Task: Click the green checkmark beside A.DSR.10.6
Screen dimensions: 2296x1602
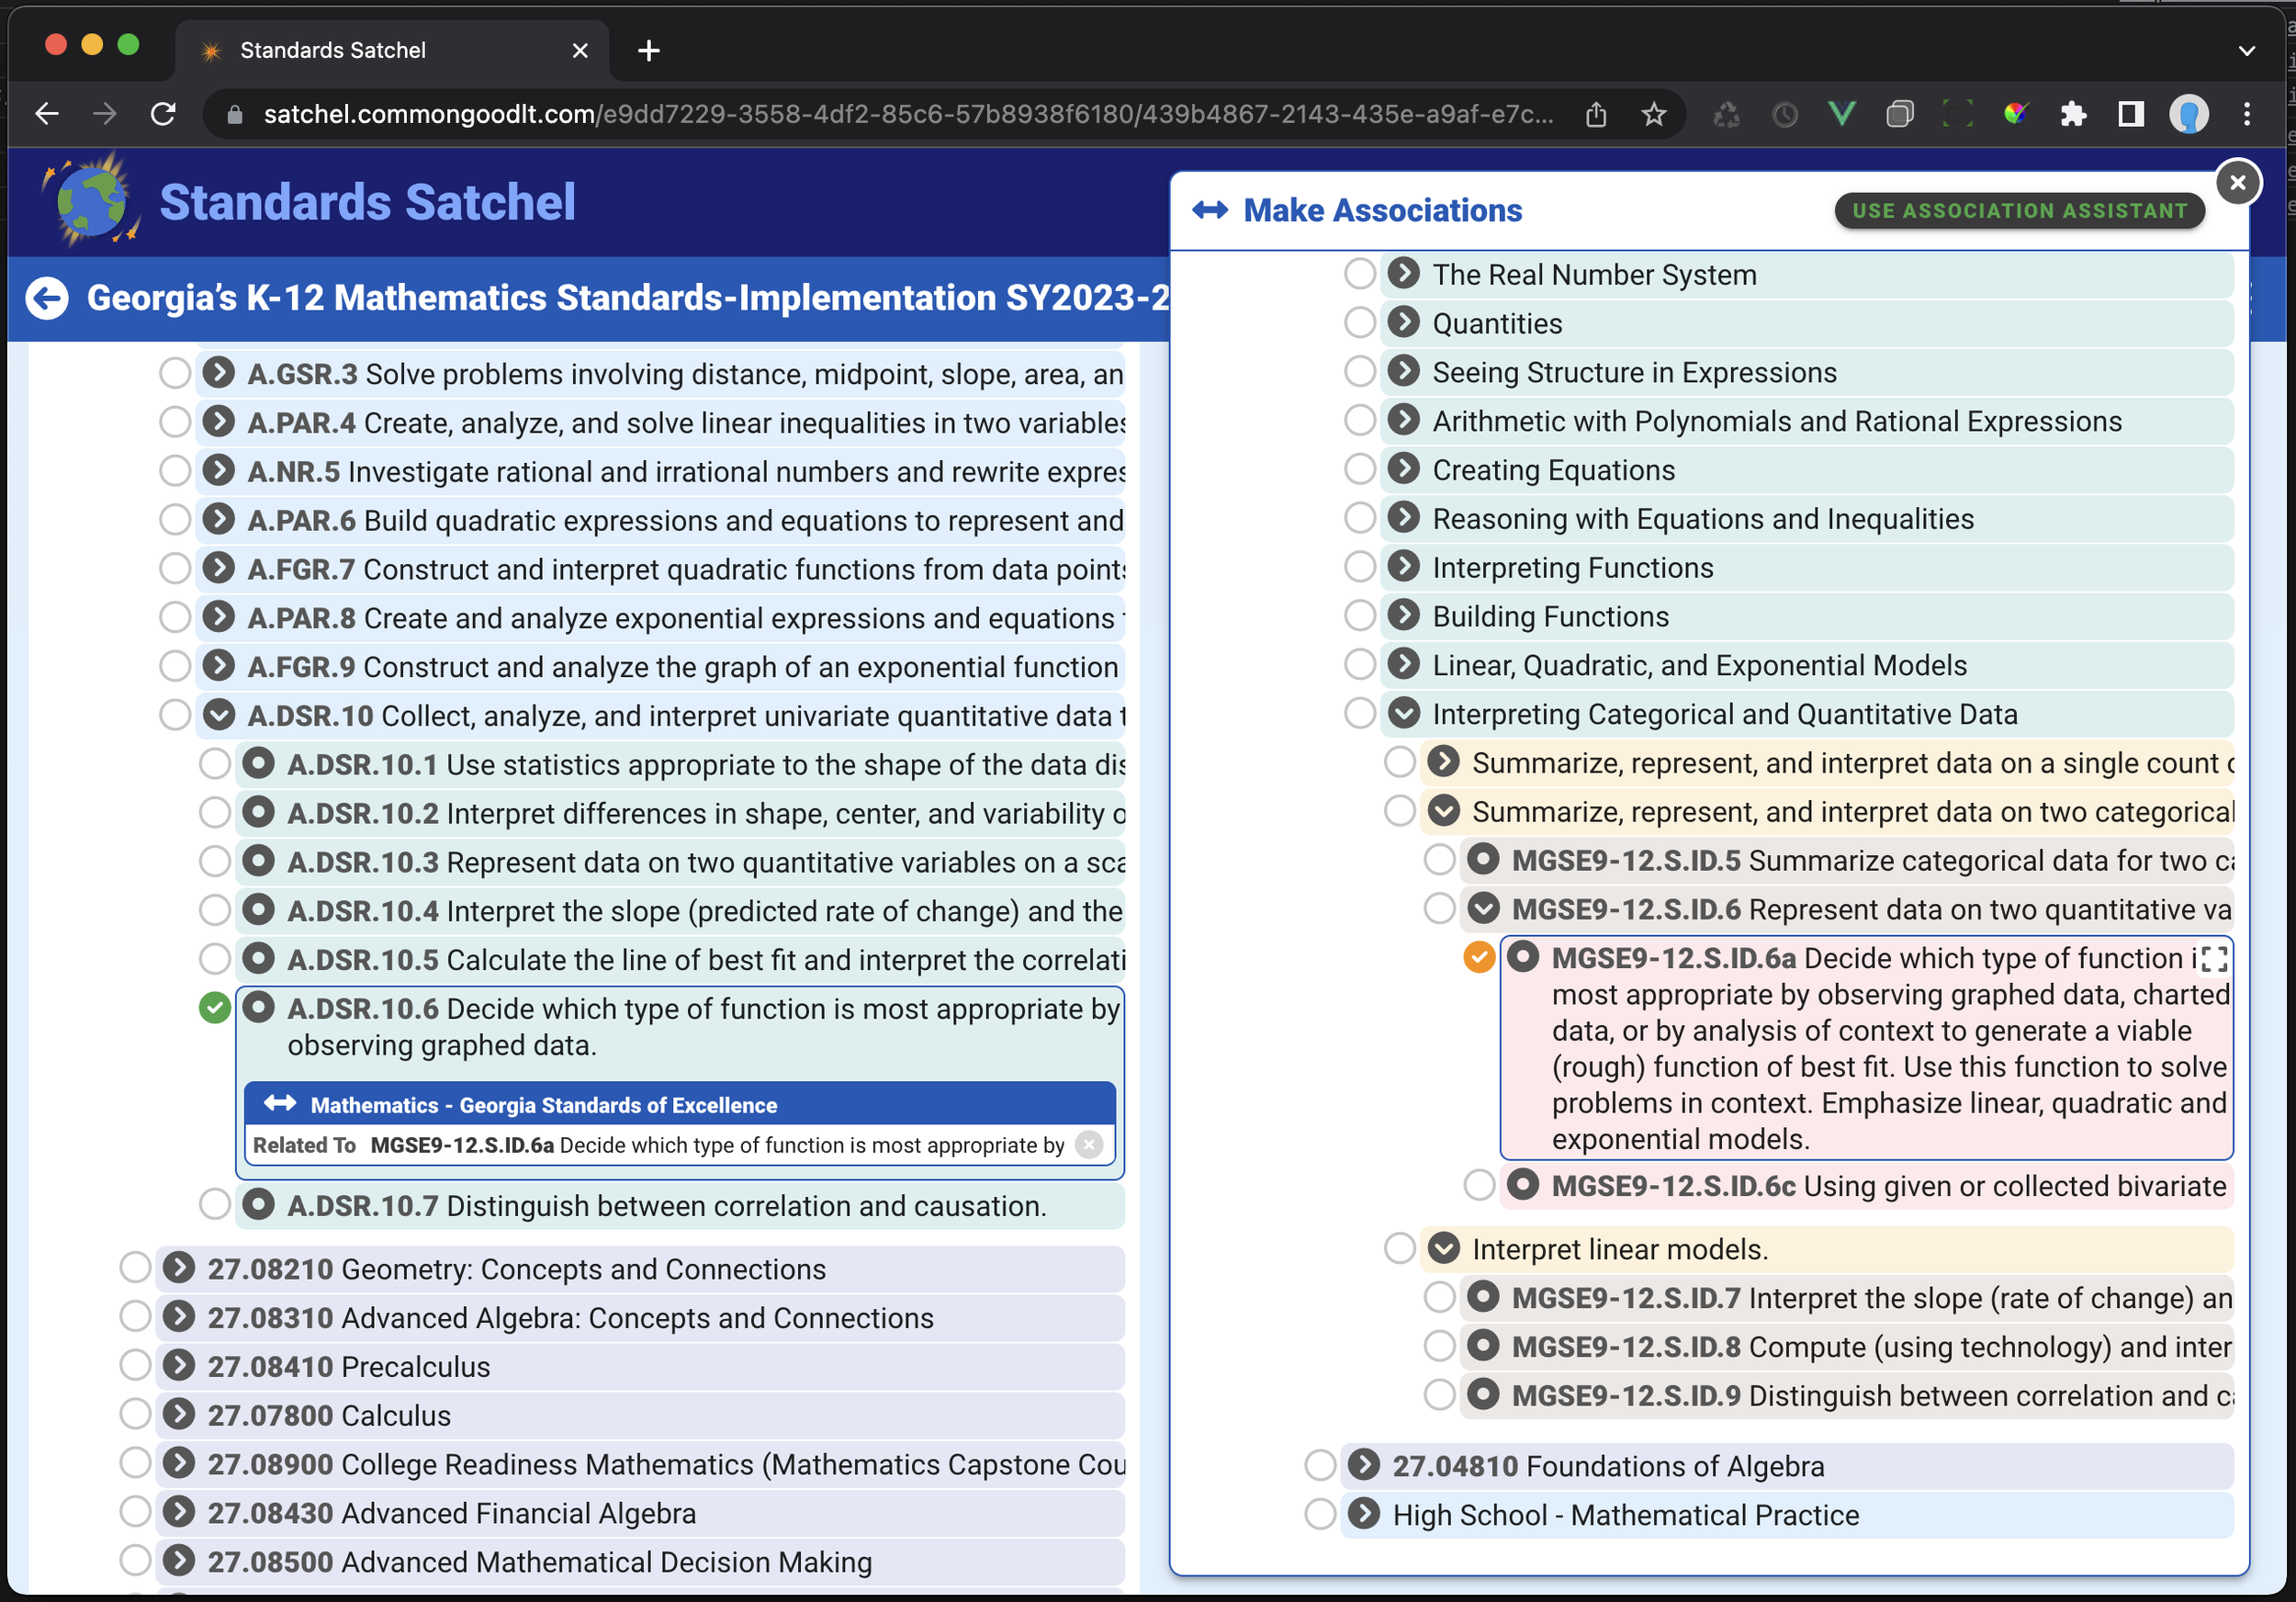Action: click(213, 1008)
